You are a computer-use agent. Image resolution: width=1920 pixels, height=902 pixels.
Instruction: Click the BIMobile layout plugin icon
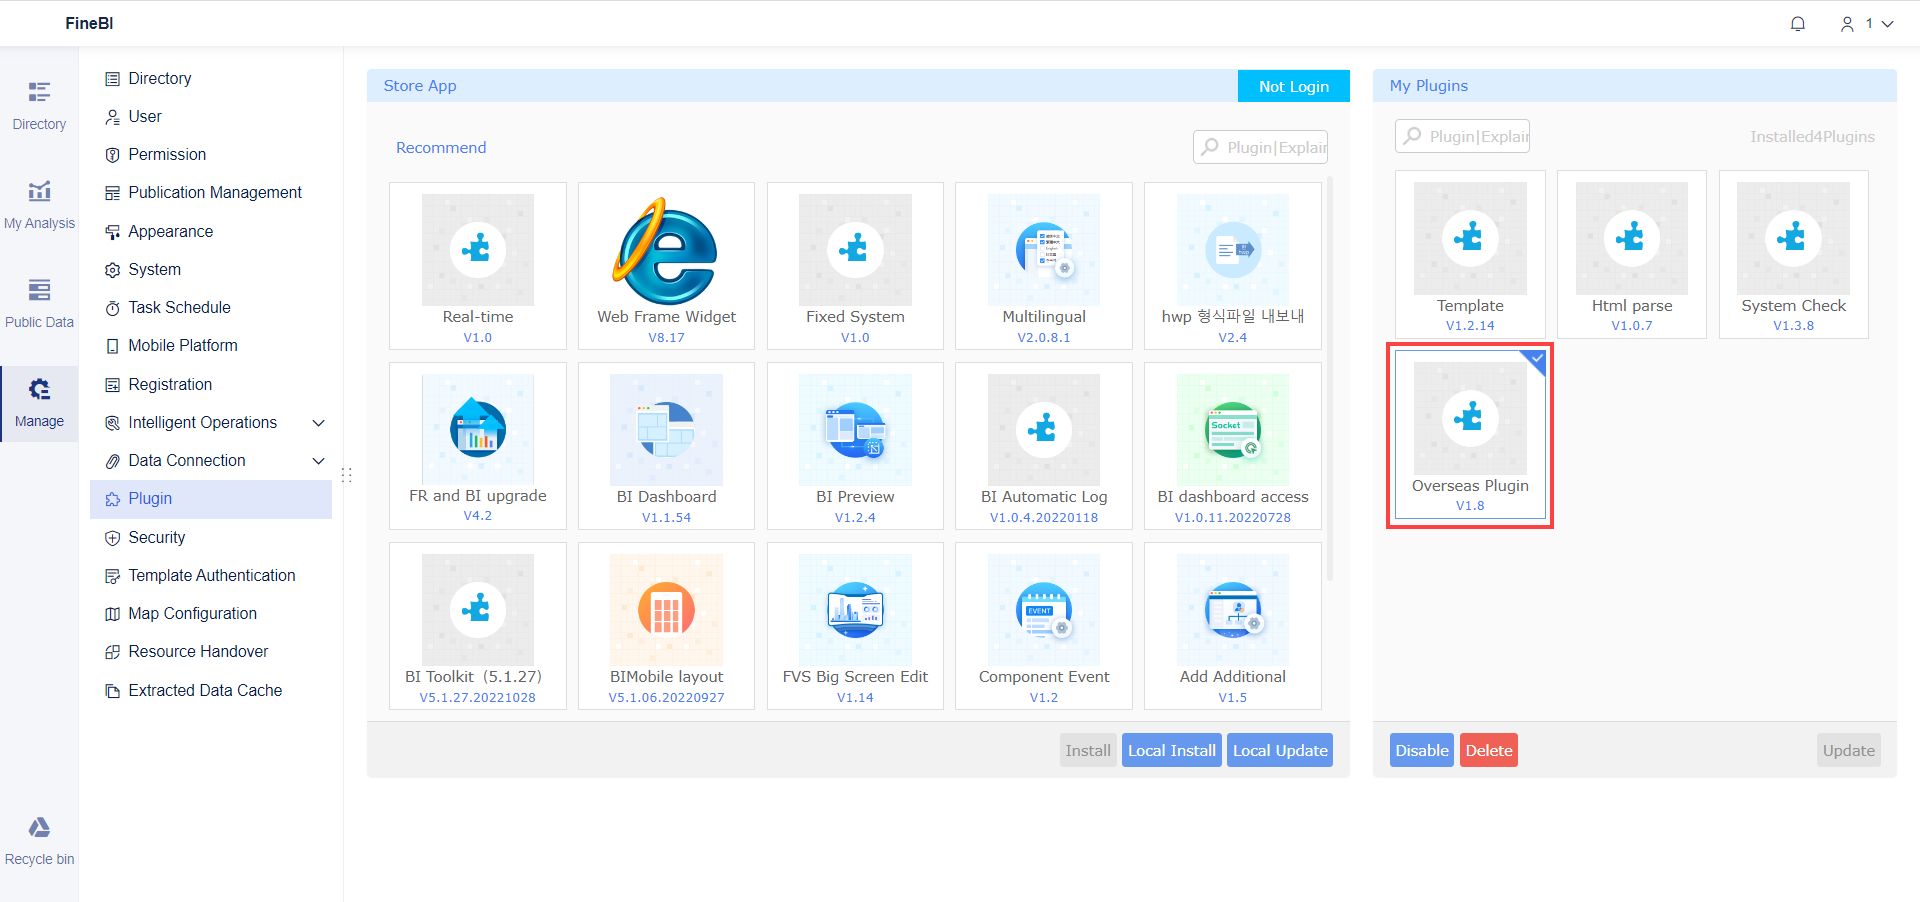click(x=666, y=610)
